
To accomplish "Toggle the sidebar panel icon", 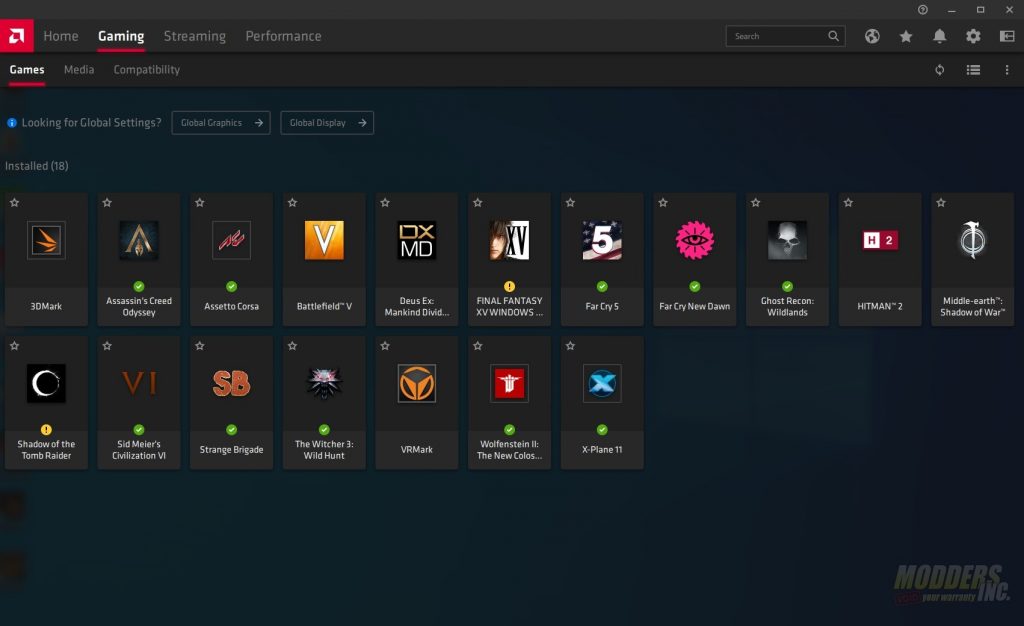I will 1007,37.
